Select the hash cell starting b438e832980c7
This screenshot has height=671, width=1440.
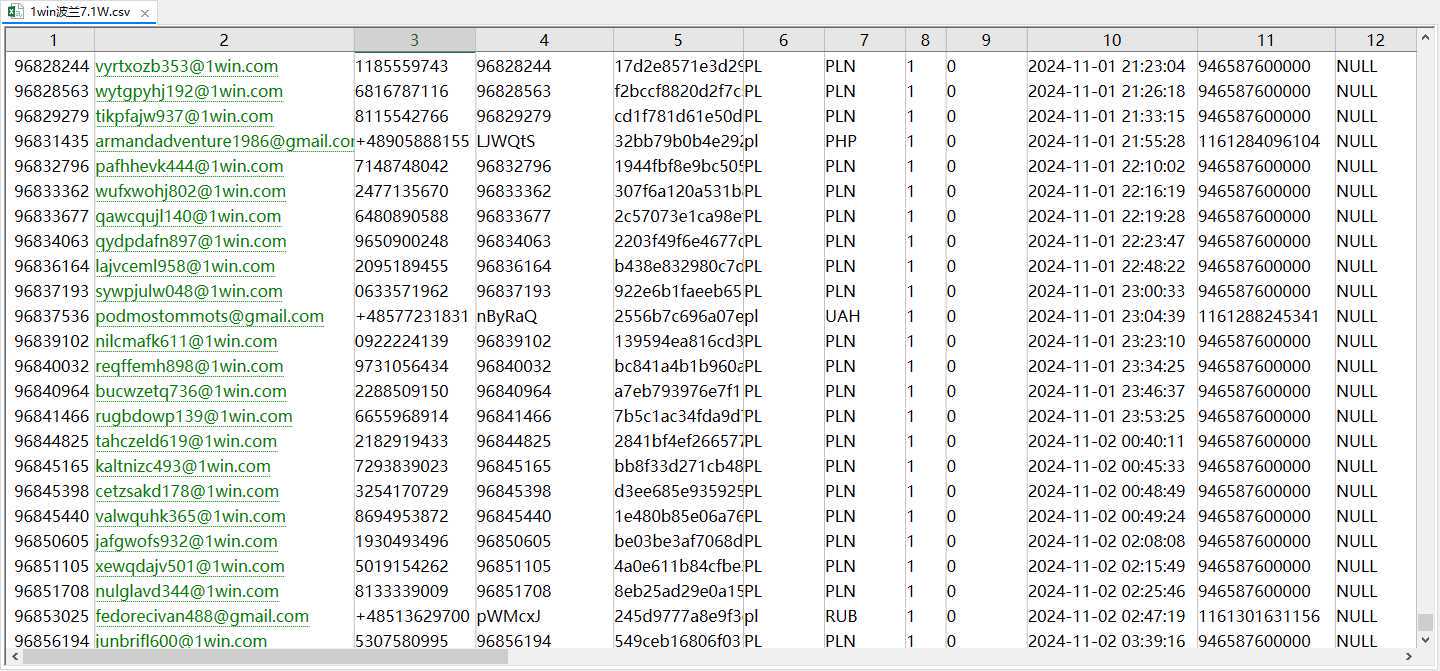tap(679, 266)
